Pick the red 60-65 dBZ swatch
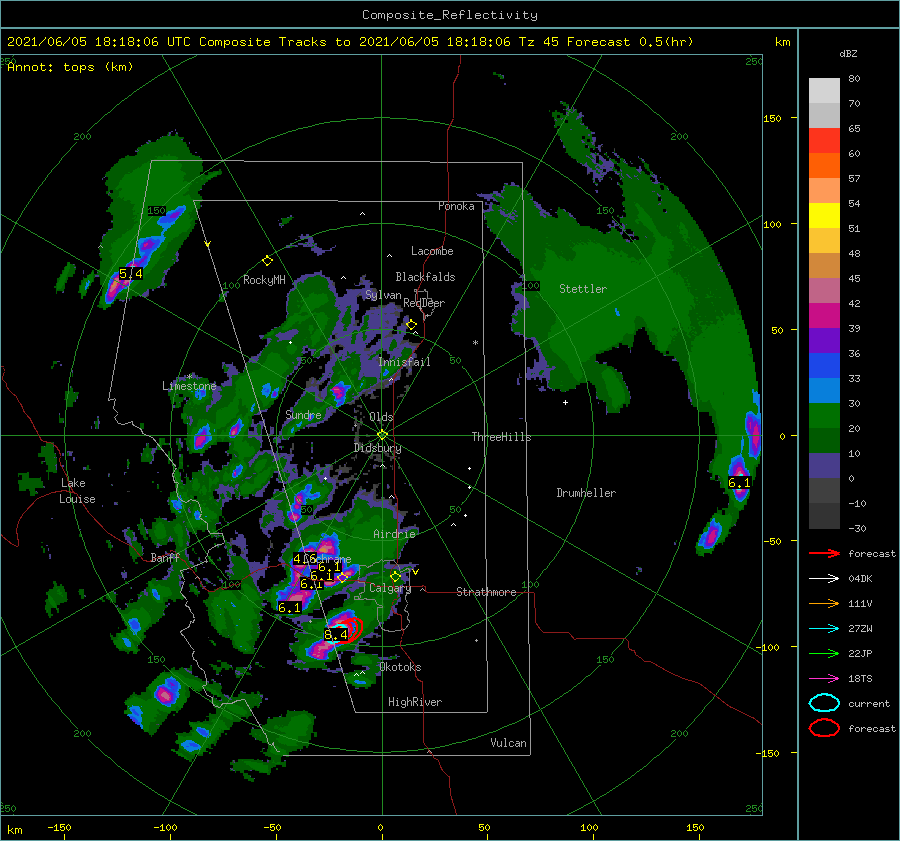This screenshot has width=900, height=841. tap(824, 141)
